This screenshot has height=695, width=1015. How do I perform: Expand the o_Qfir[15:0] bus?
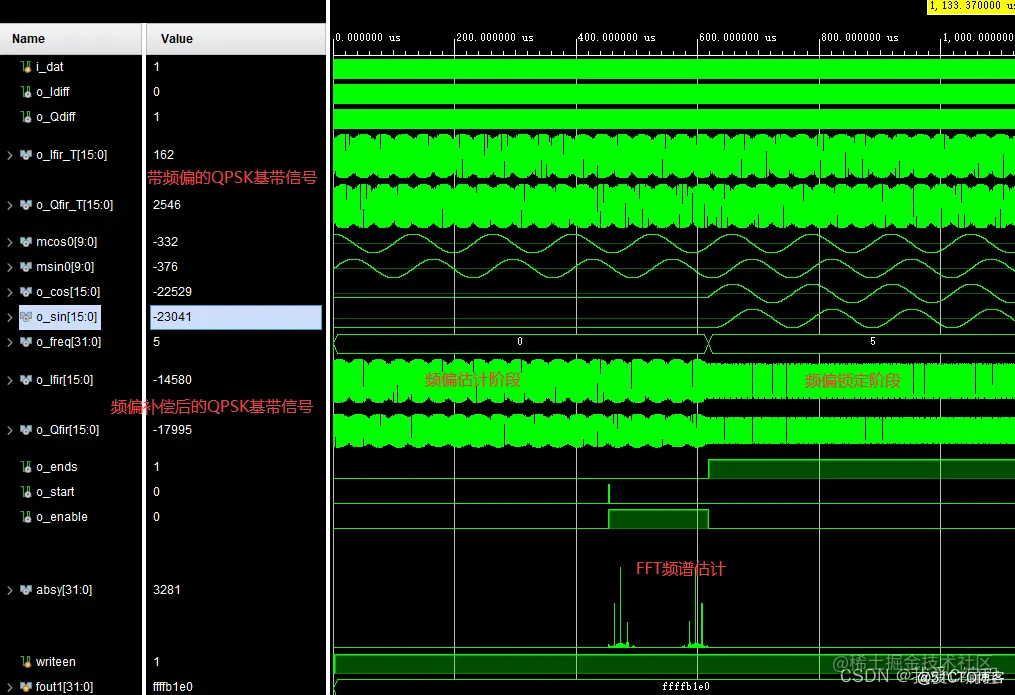[x=10, y=430]
